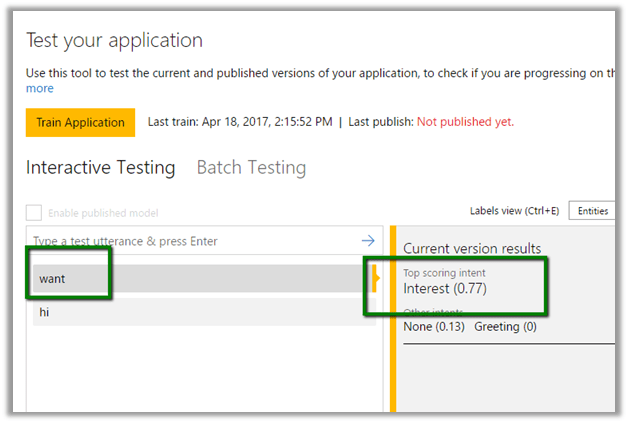Click the "Not published yet." status text
Screen dimensions: 628x423
click(x=465, y=122)
